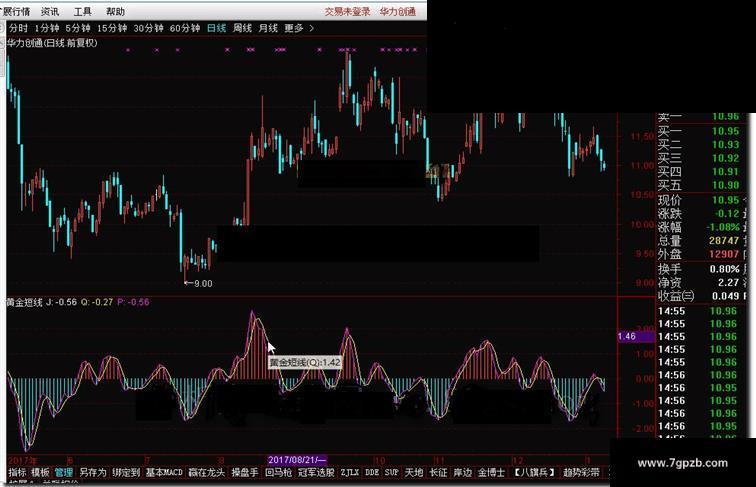756x487 pixels.
Task: Click the 模板 button in the bottom bar
Action: pyautogui.click(x=40, y=473)
